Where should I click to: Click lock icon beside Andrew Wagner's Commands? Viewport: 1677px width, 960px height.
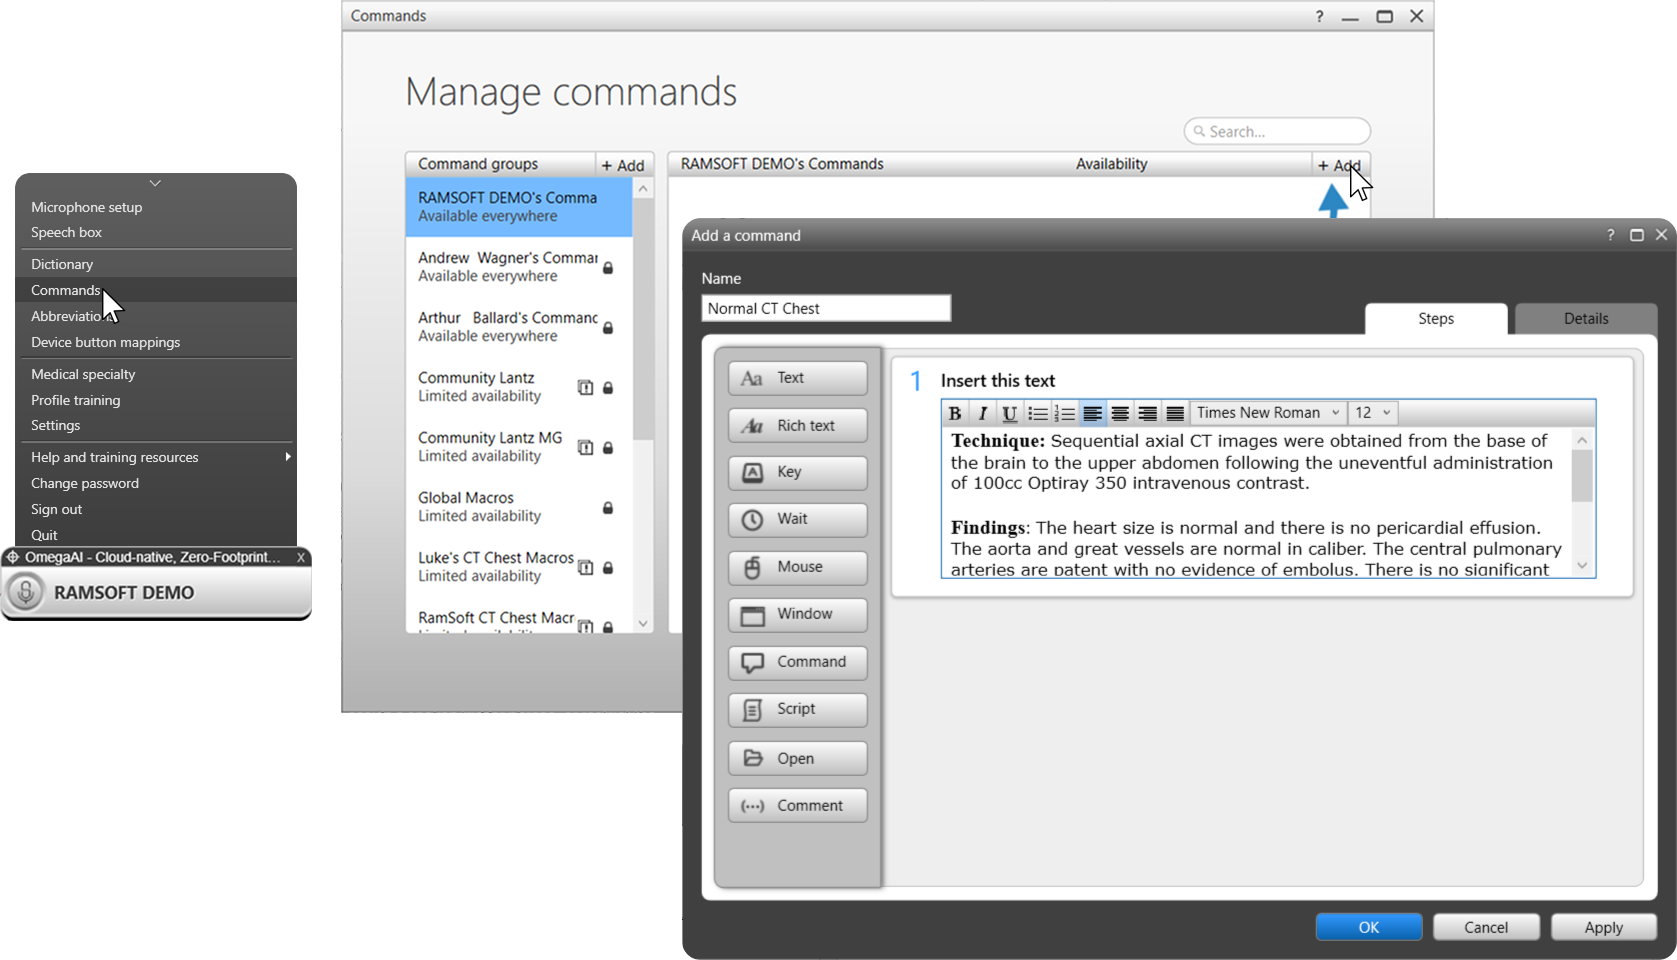608,268
